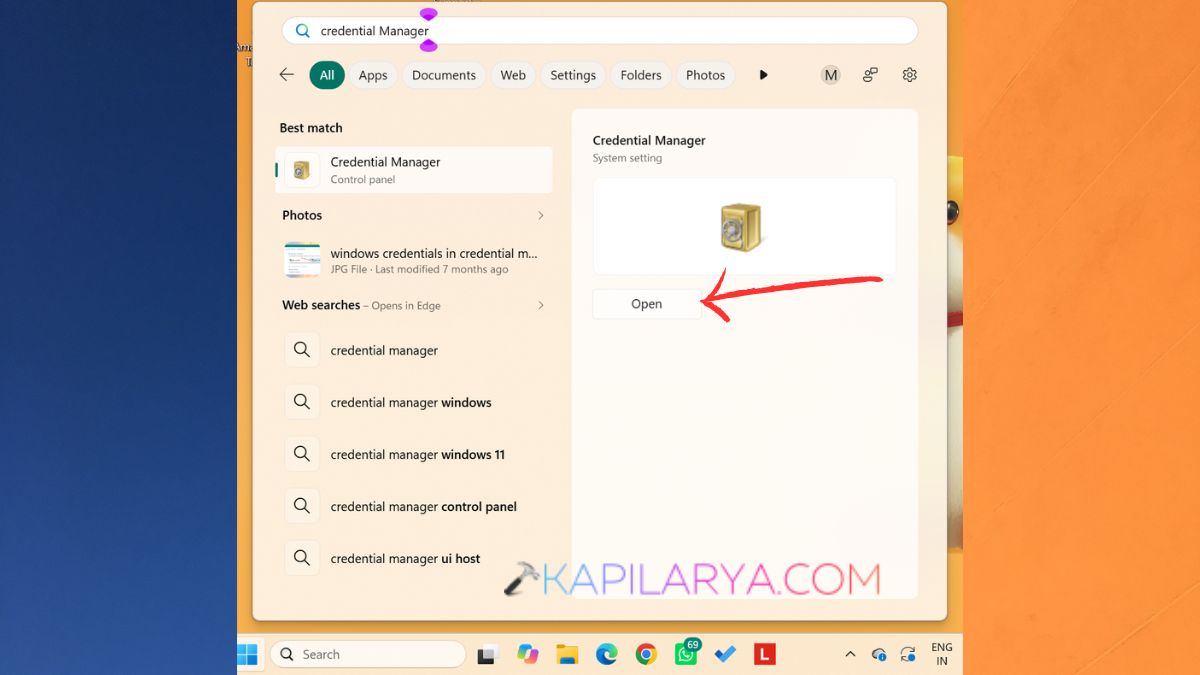Click the cloud sync tray icon
The image size is (1200, 675).
[879, 655]
